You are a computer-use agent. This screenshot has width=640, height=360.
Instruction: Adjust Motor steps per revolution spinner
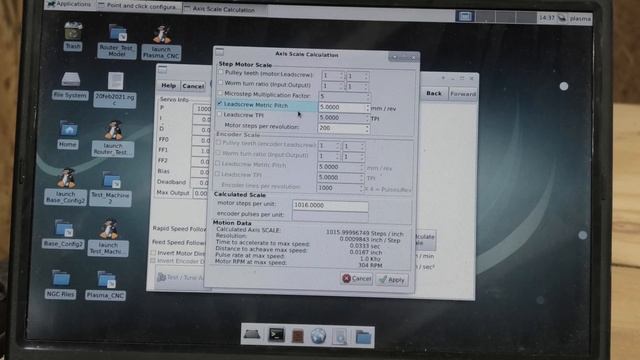pyautogui.click(x=367, y=129)
